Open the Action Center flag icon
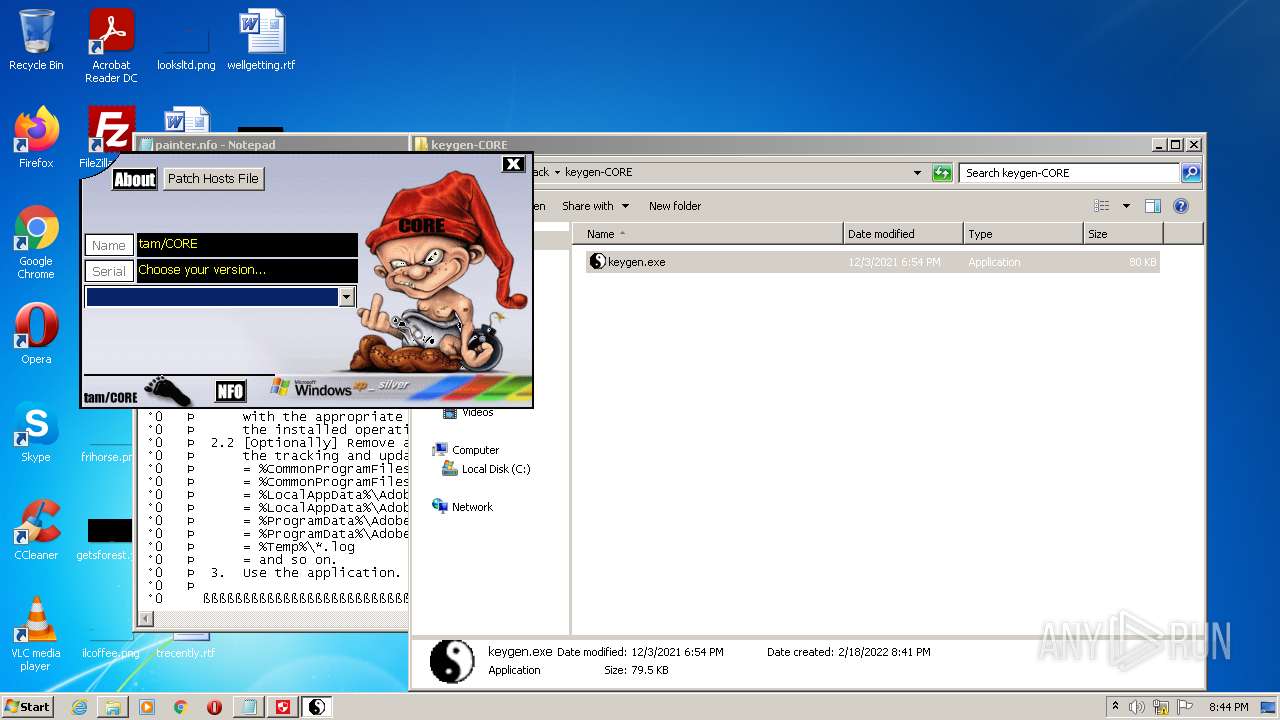1280x720 pixels. tap(1184, 707)
